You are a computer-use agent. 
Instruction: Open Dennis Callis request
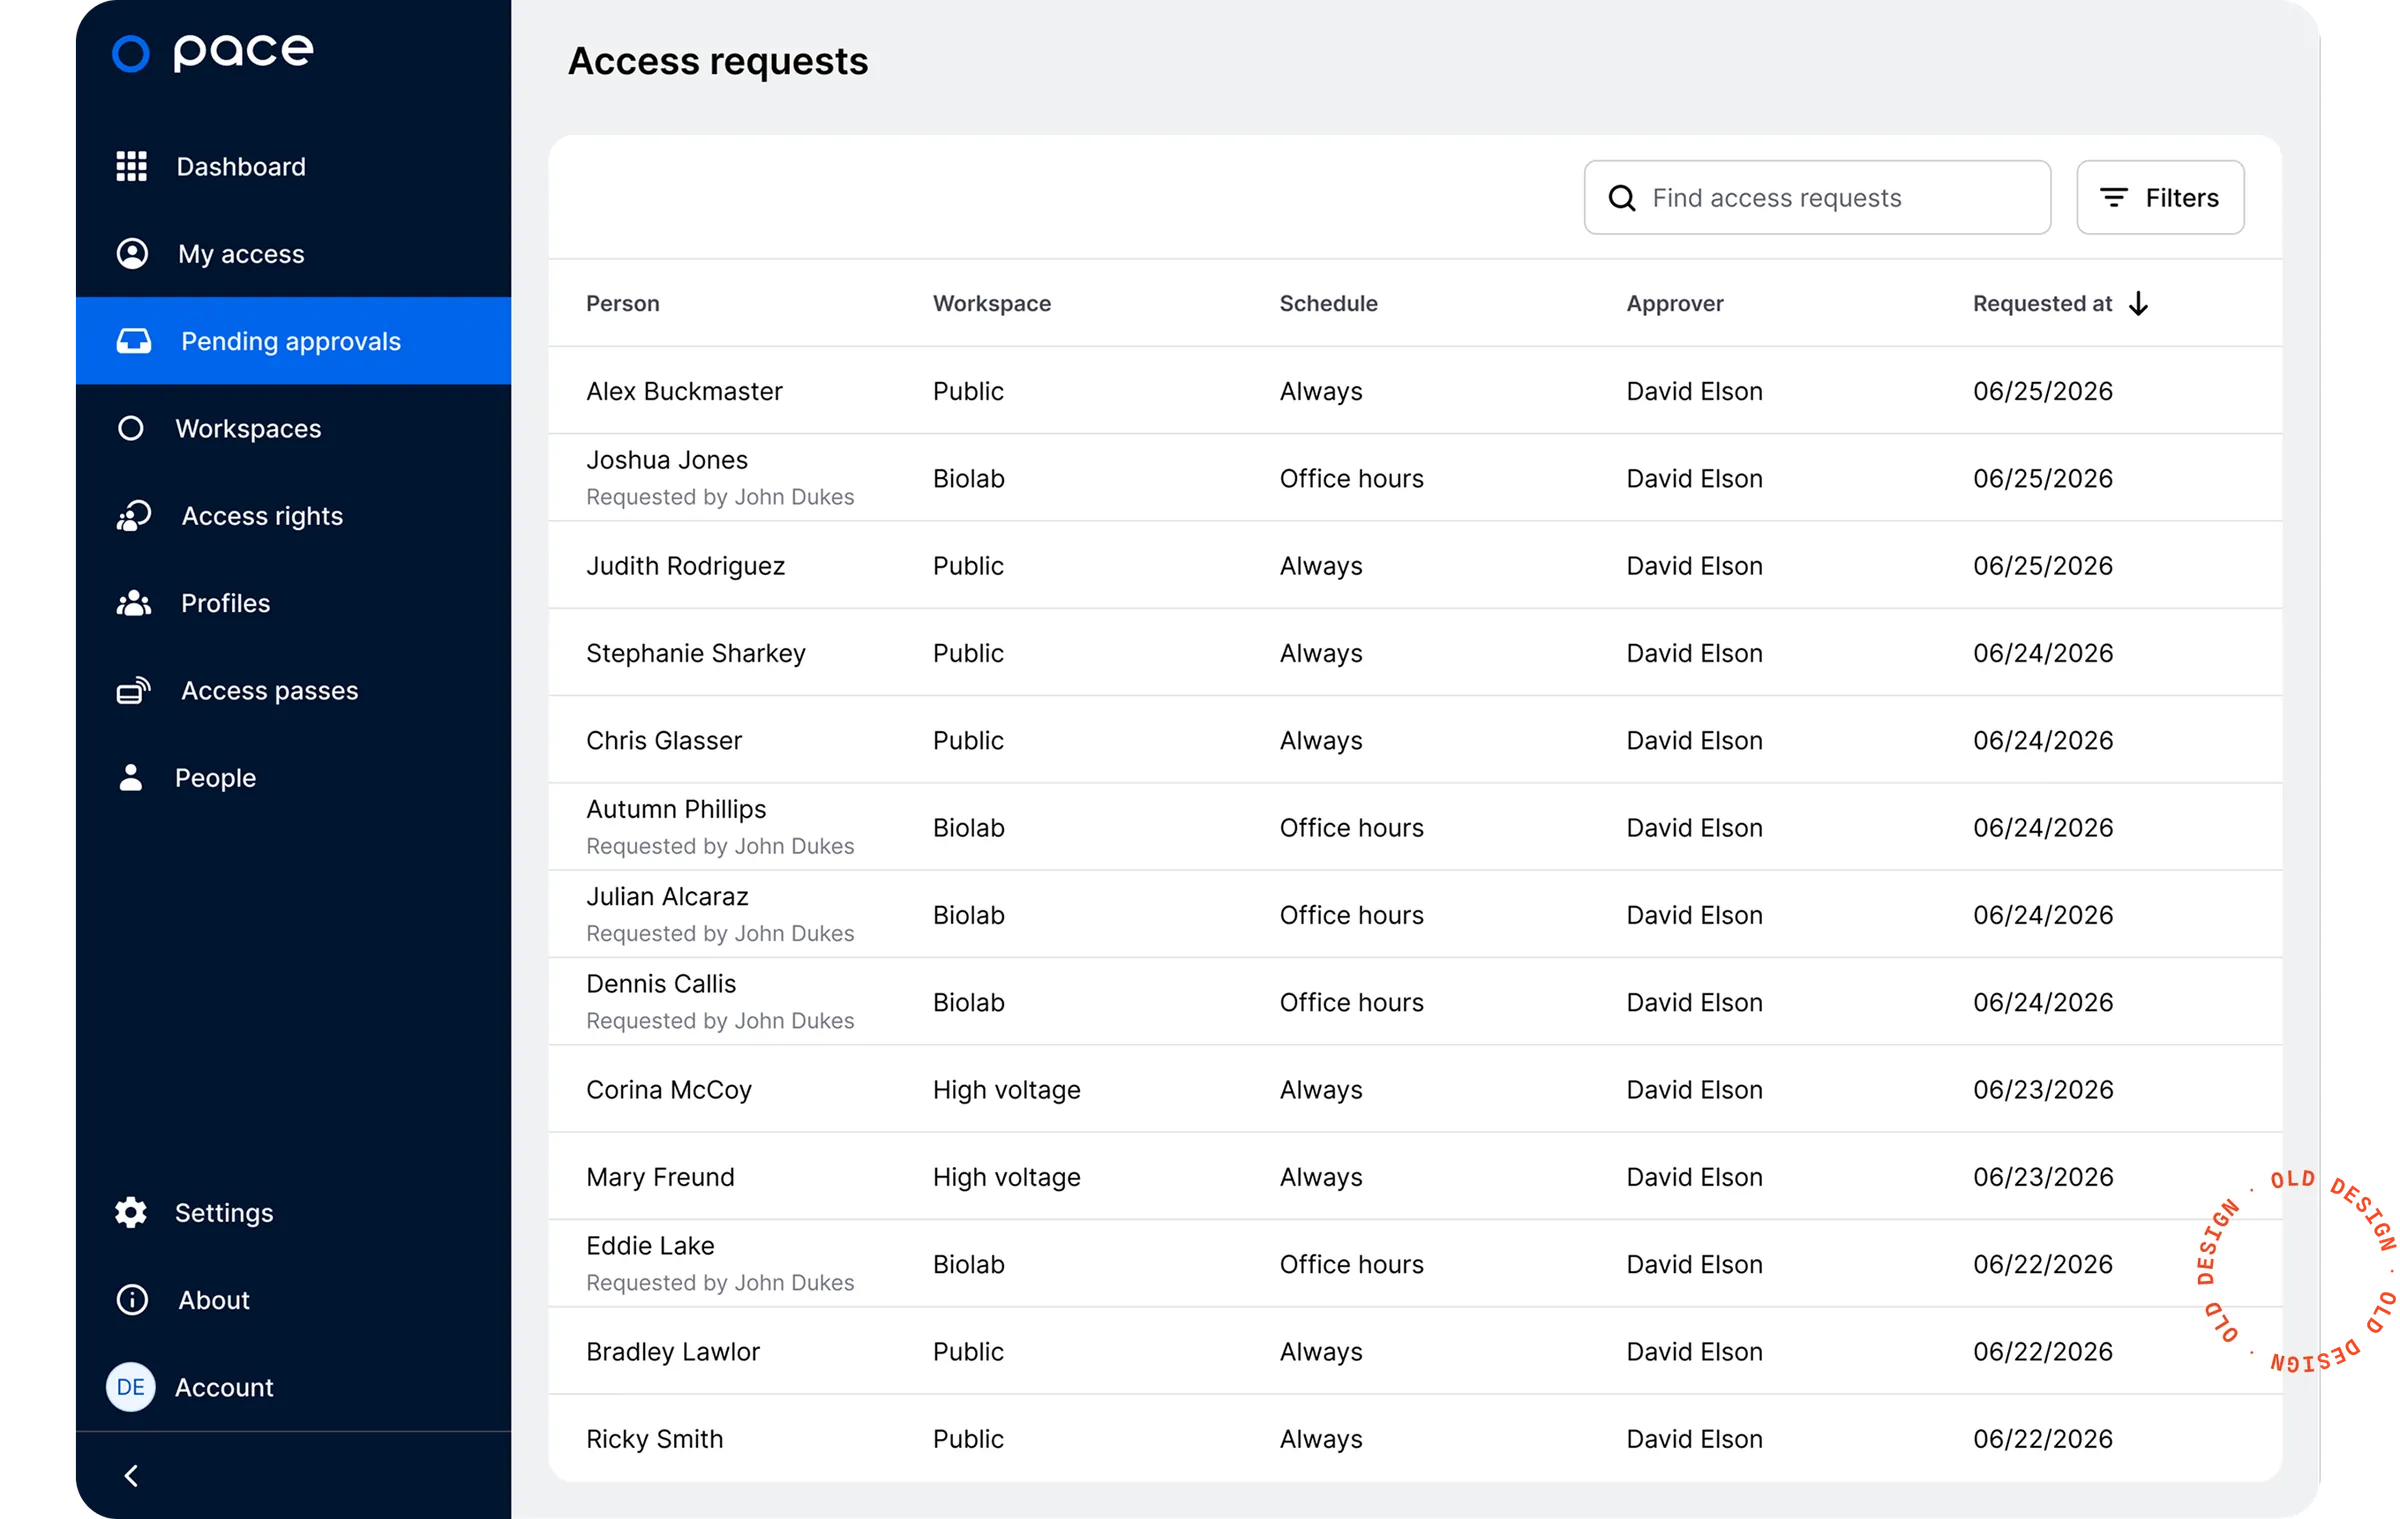coord(1415,1001)
